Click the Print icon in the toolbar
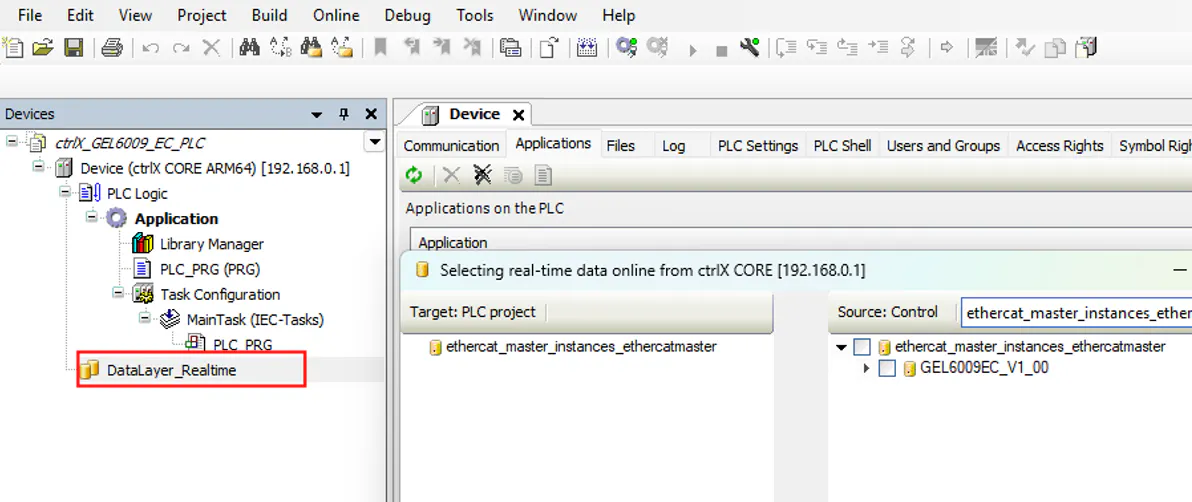Viewport: 1192px width, 502px height. (111, 47)
